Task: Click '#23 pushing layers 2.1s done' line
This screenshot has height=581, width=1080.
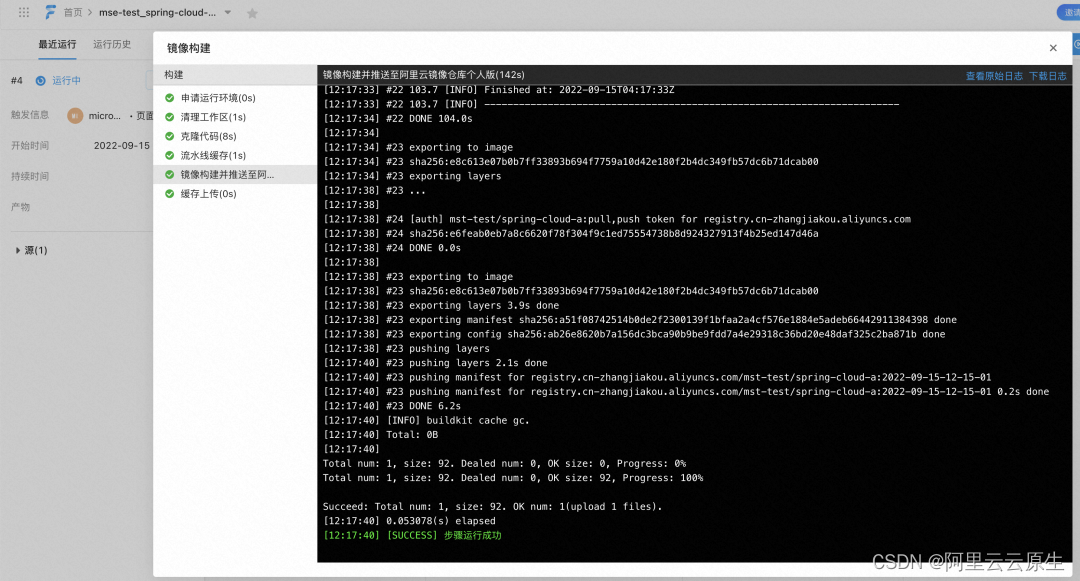Action: (435, 363)
